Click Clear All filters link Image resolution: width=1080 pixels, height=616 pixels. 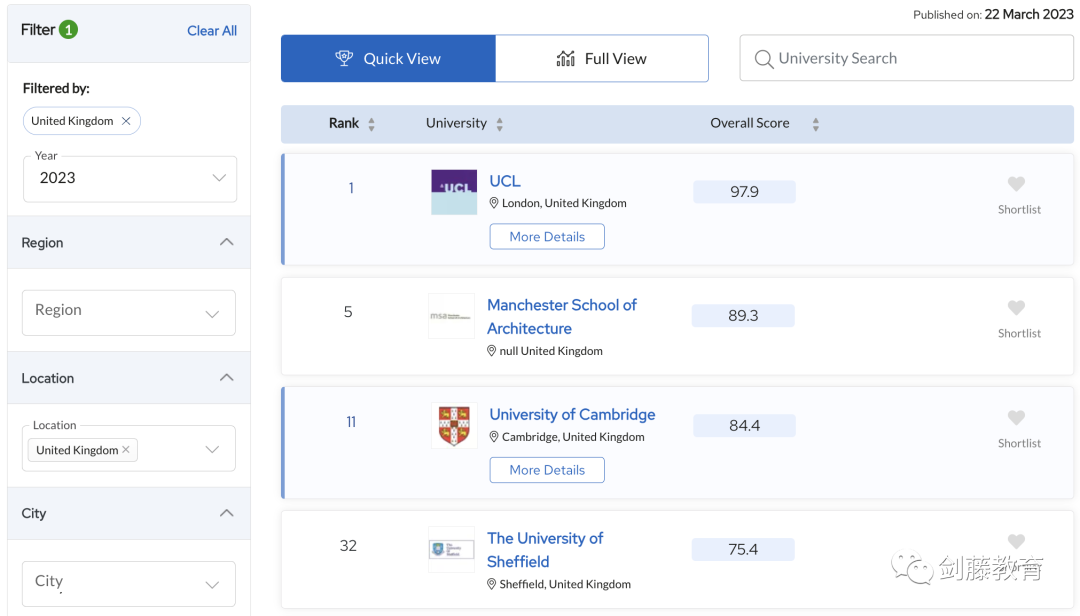pos(212,31)
